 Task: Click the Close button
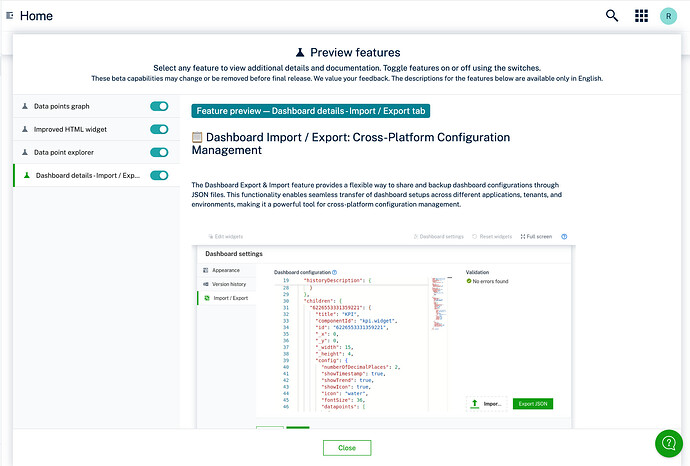coord(347,448)
